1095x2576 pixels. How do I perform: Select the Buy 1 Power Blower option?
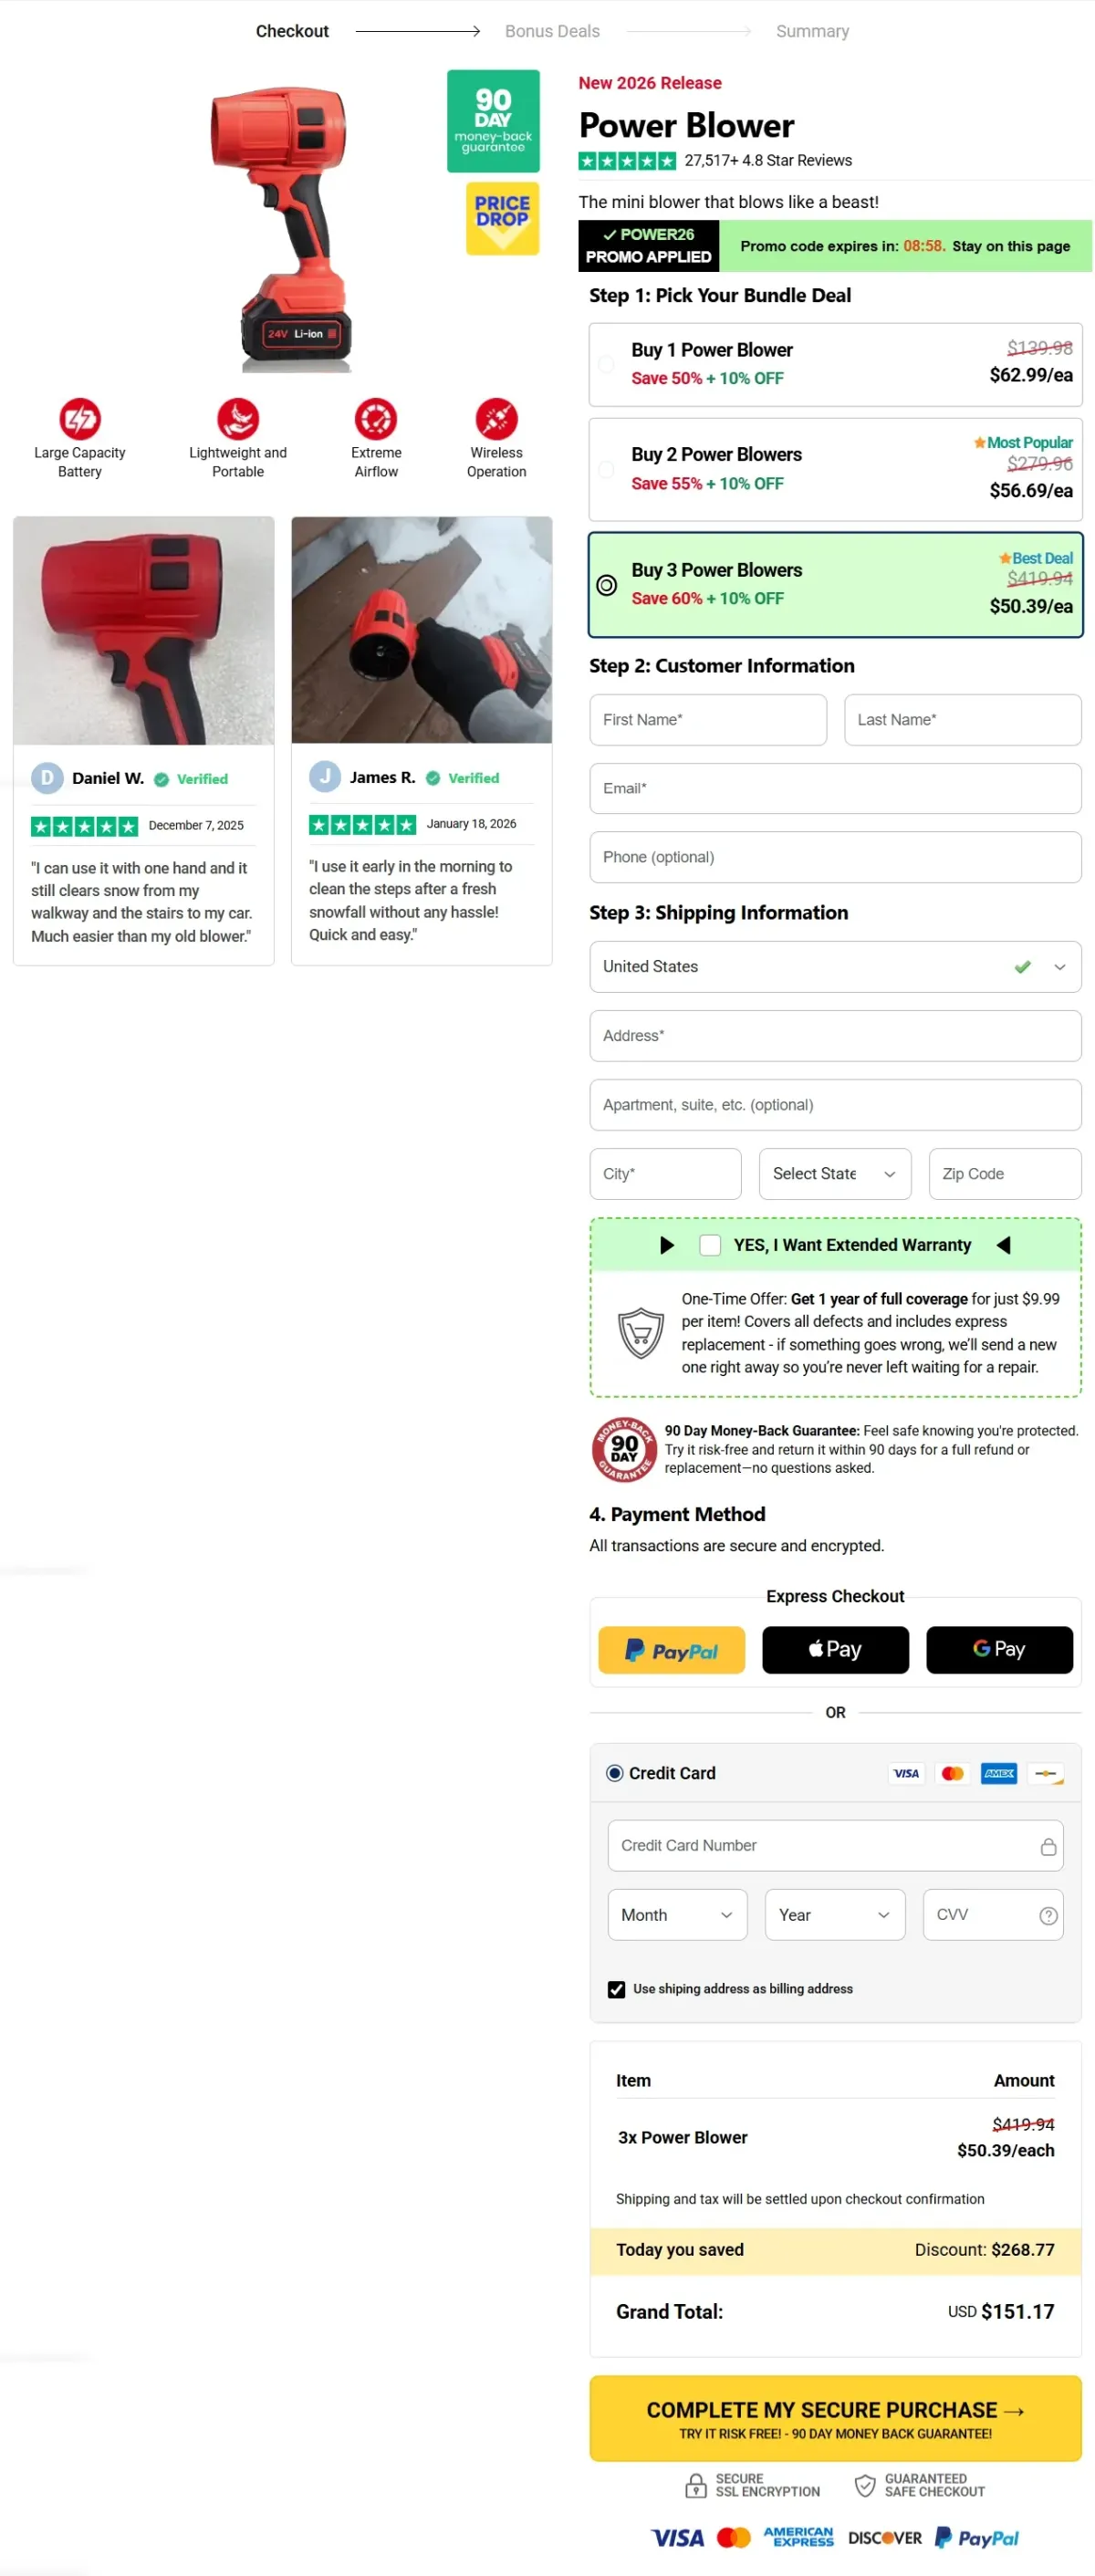pyautogui.click(x=836, y=364)
